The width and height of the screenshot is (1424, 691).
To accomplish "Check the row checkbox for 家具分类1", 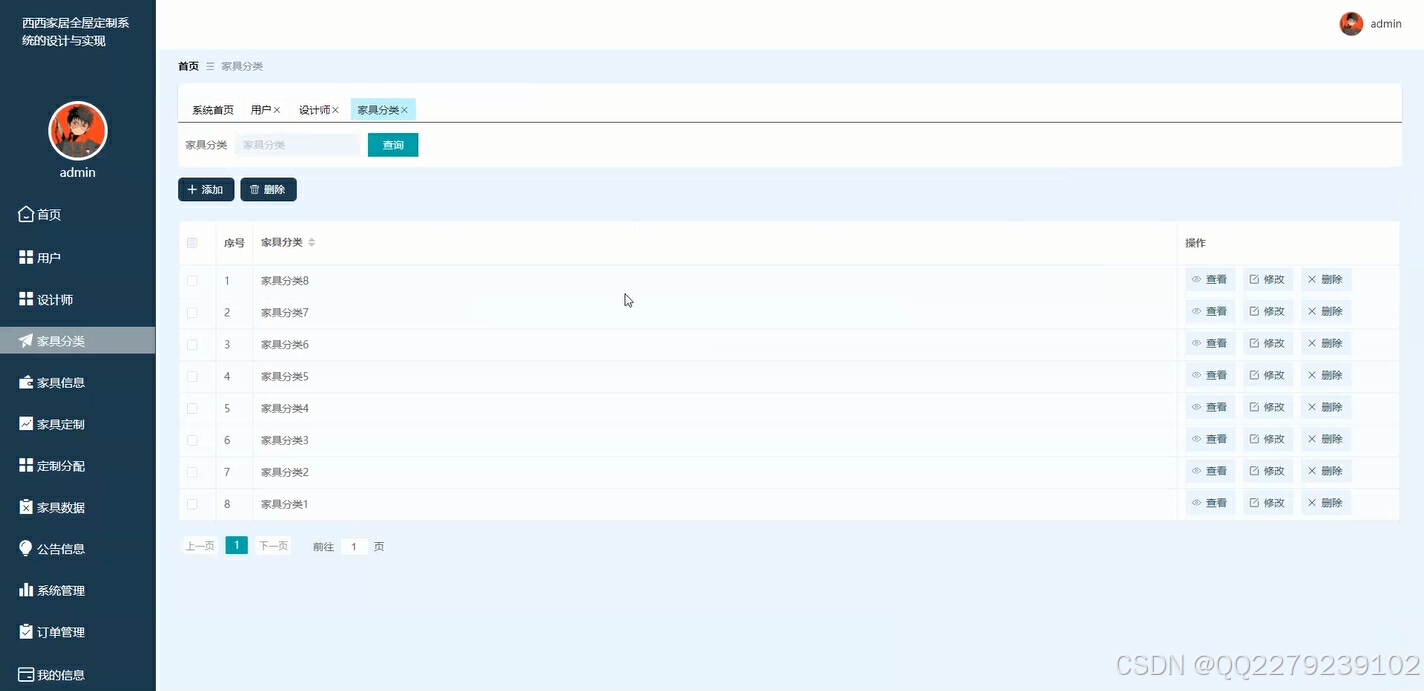I will [192, 503].
